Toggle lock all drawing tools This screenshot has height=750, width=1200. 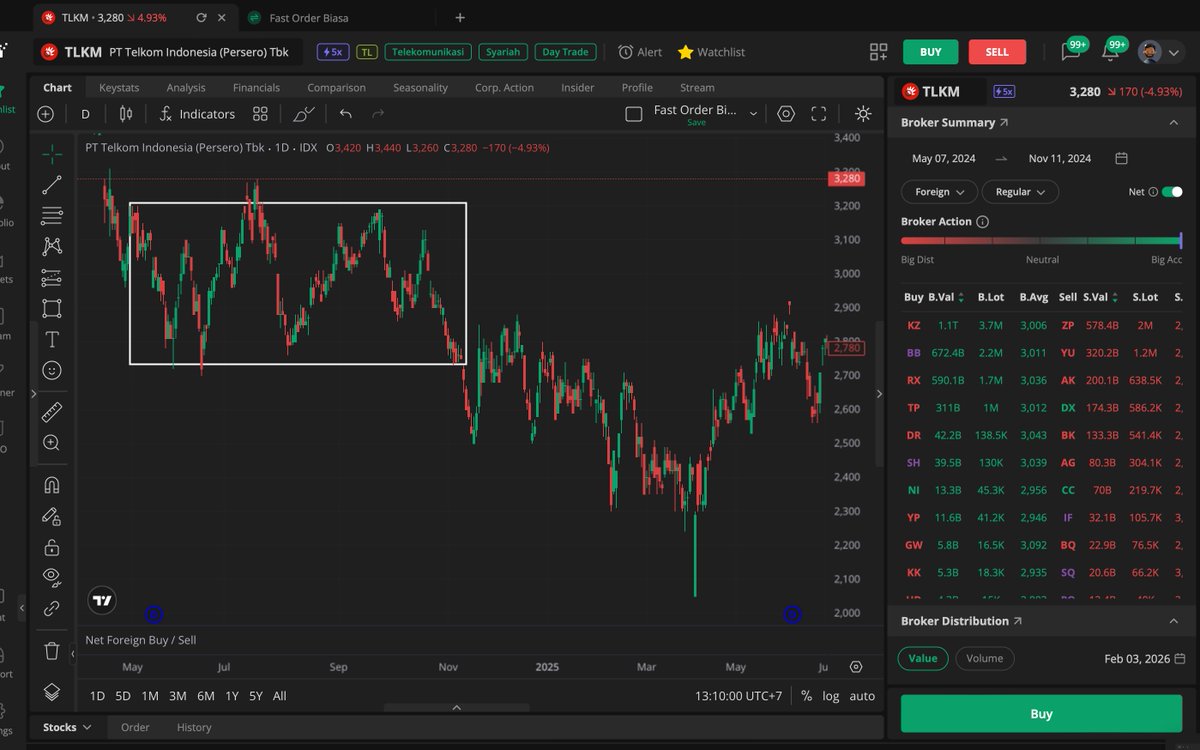point(52,547)
